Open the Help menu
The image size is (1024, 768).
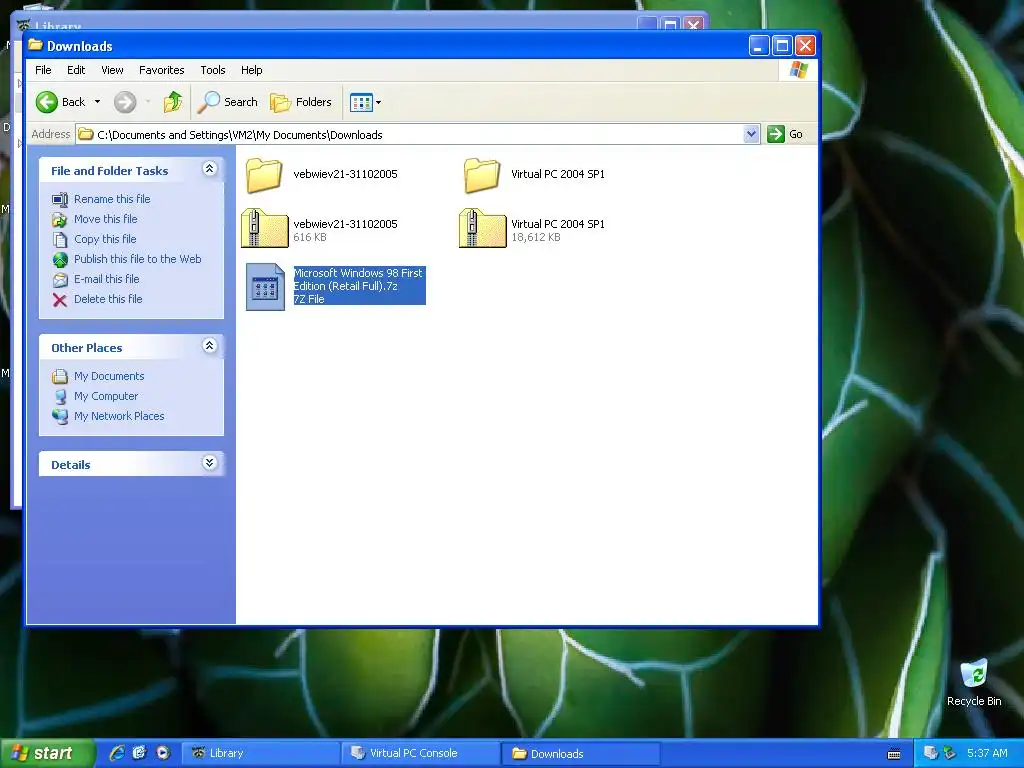pos(251,70)
